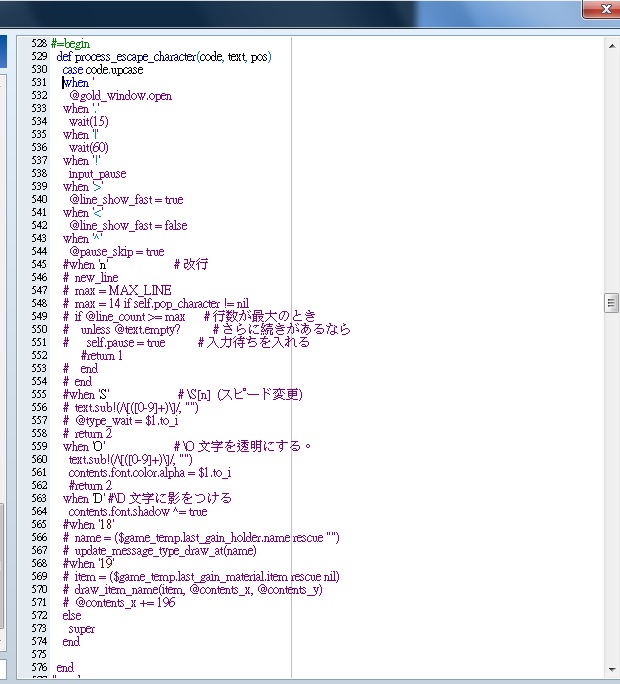Image resolution: width=620 pixels, height=684 pixels.
Task: Click 'unless @text.empty?' on line 550
Action: tap(130, 330)
